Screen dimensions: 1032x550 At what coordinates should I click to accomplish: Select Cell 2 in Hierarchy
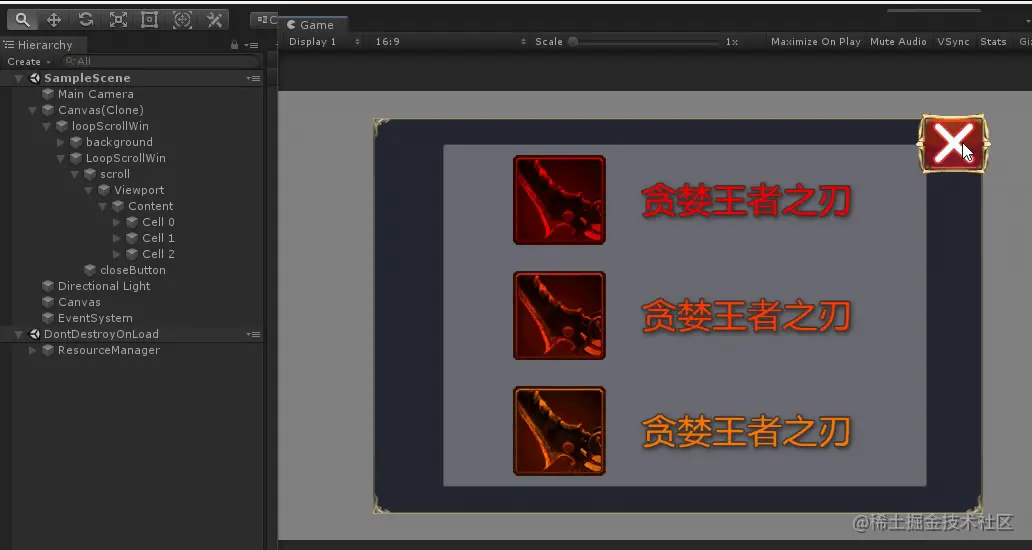[158, 254]
